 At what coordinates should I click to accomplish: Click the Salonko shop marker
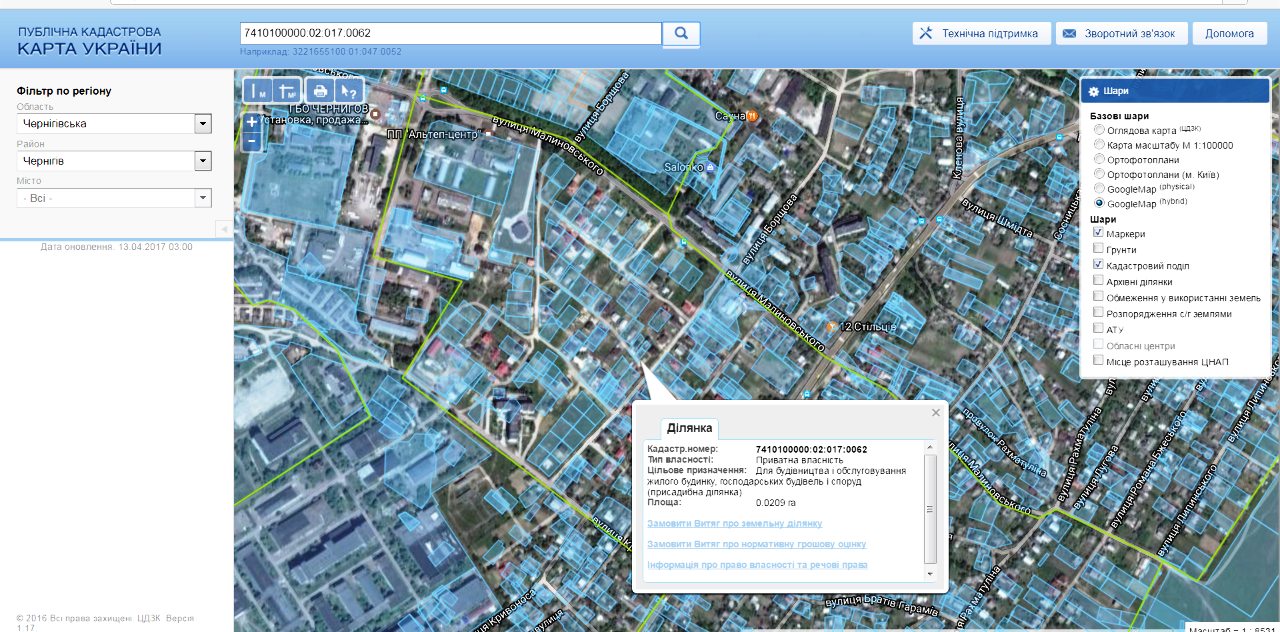point(710,167)
